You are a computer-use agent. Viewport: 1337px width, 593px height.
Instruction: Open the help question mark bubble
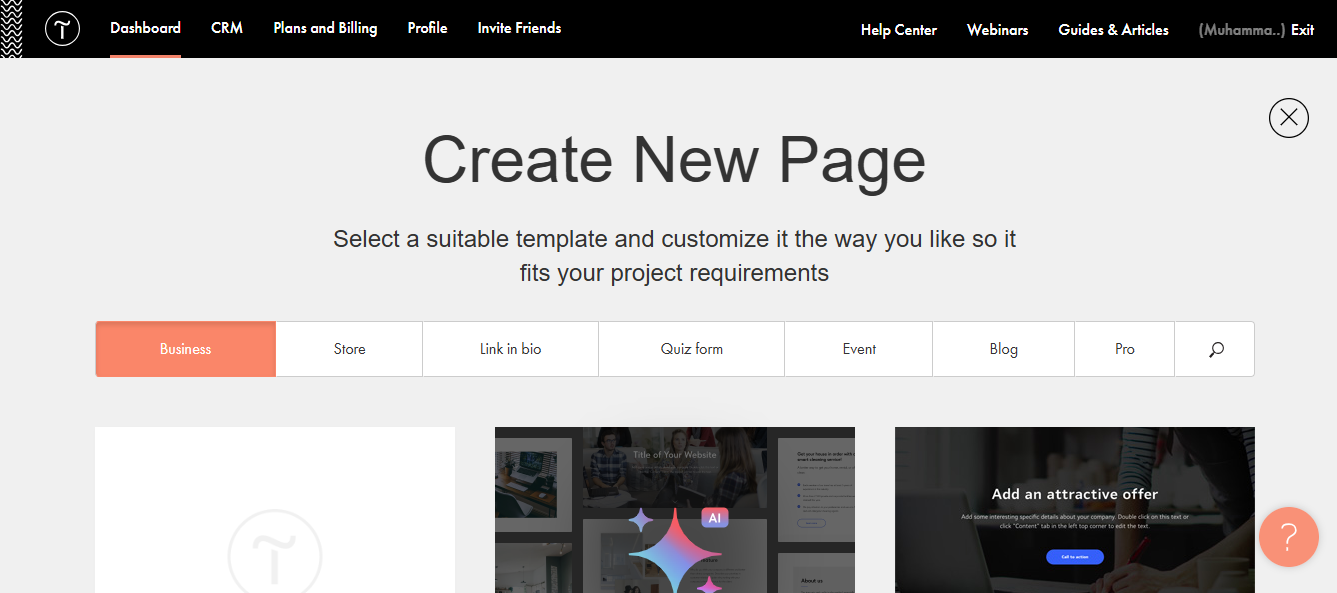point(1288,537)
